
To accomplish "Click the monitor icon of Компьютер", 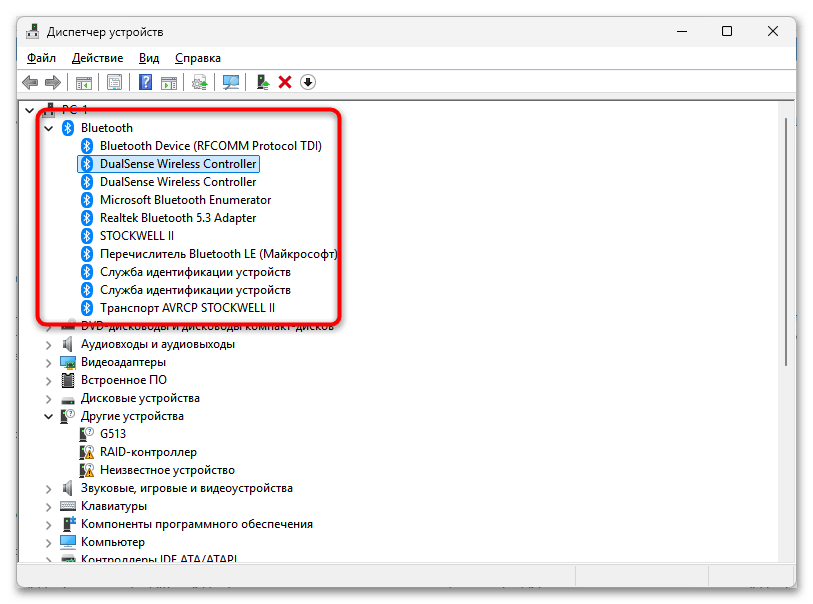I will [x=68, y=542].
